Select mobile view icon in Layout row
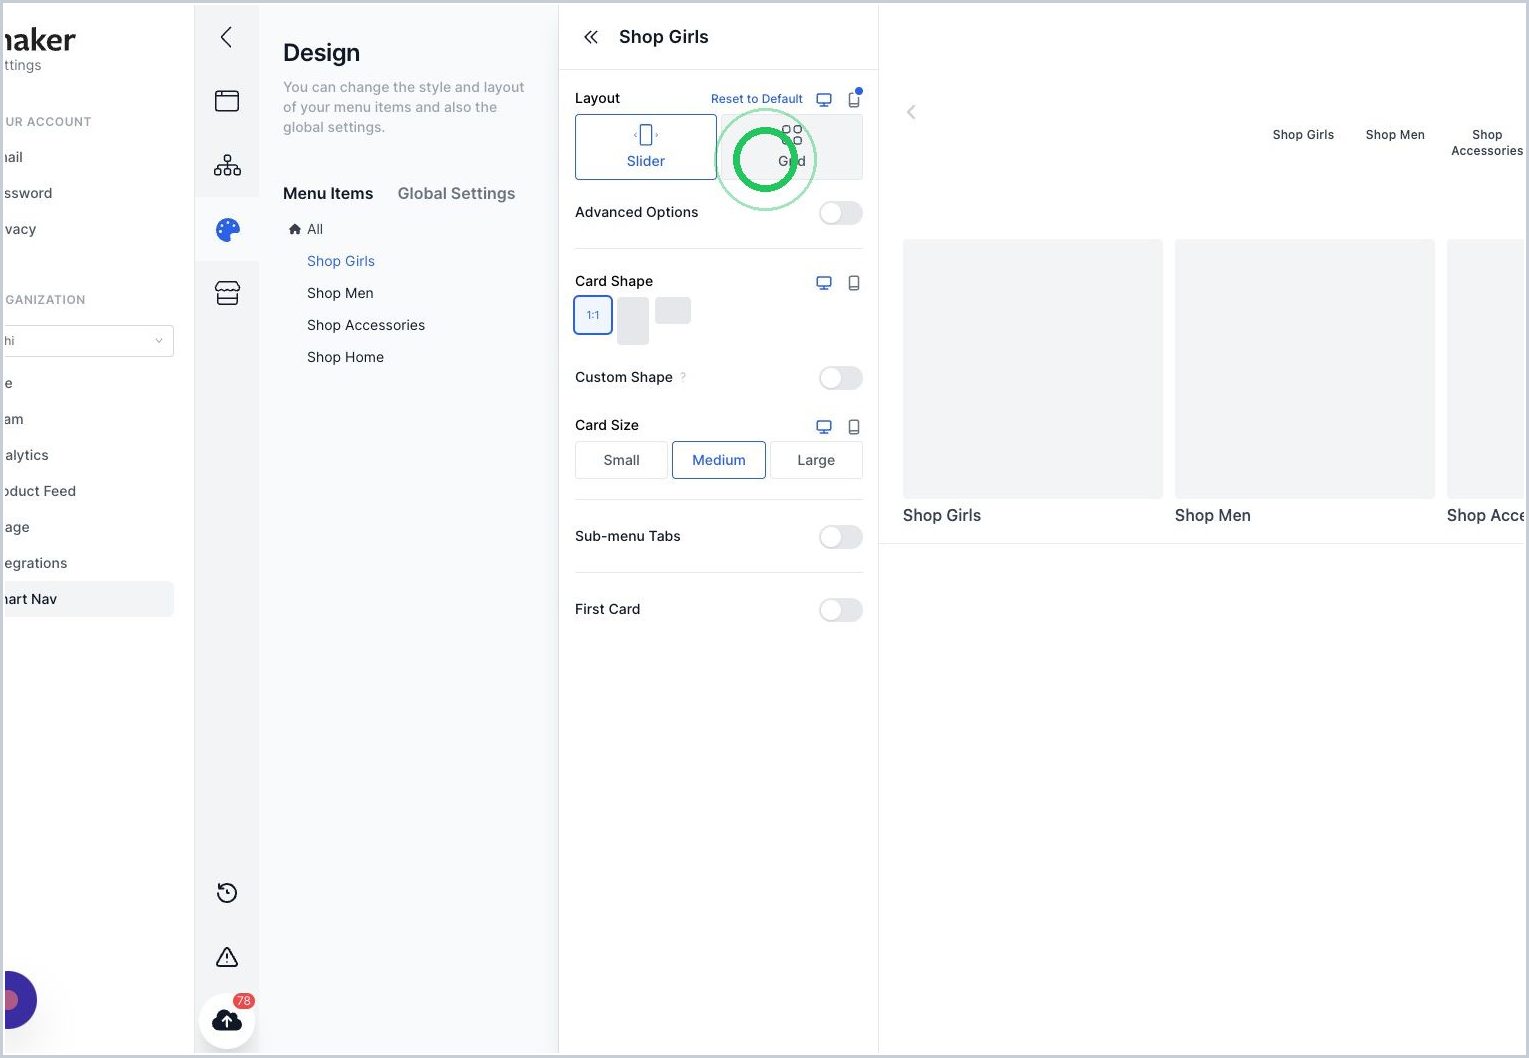This screenshot has width=1529, height=1058. pyautogui.click(x=854, y=99)
